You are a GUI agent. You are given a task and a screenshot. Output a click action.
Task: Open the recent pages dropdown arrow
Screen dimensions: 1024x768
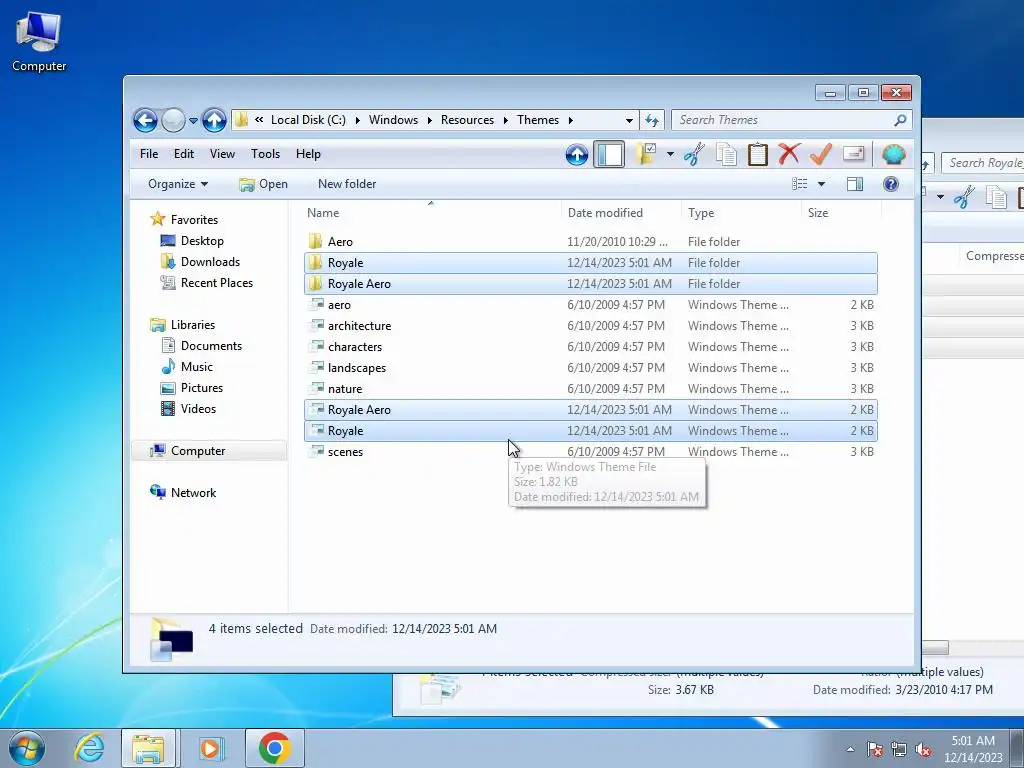click(x=193, y=121)
